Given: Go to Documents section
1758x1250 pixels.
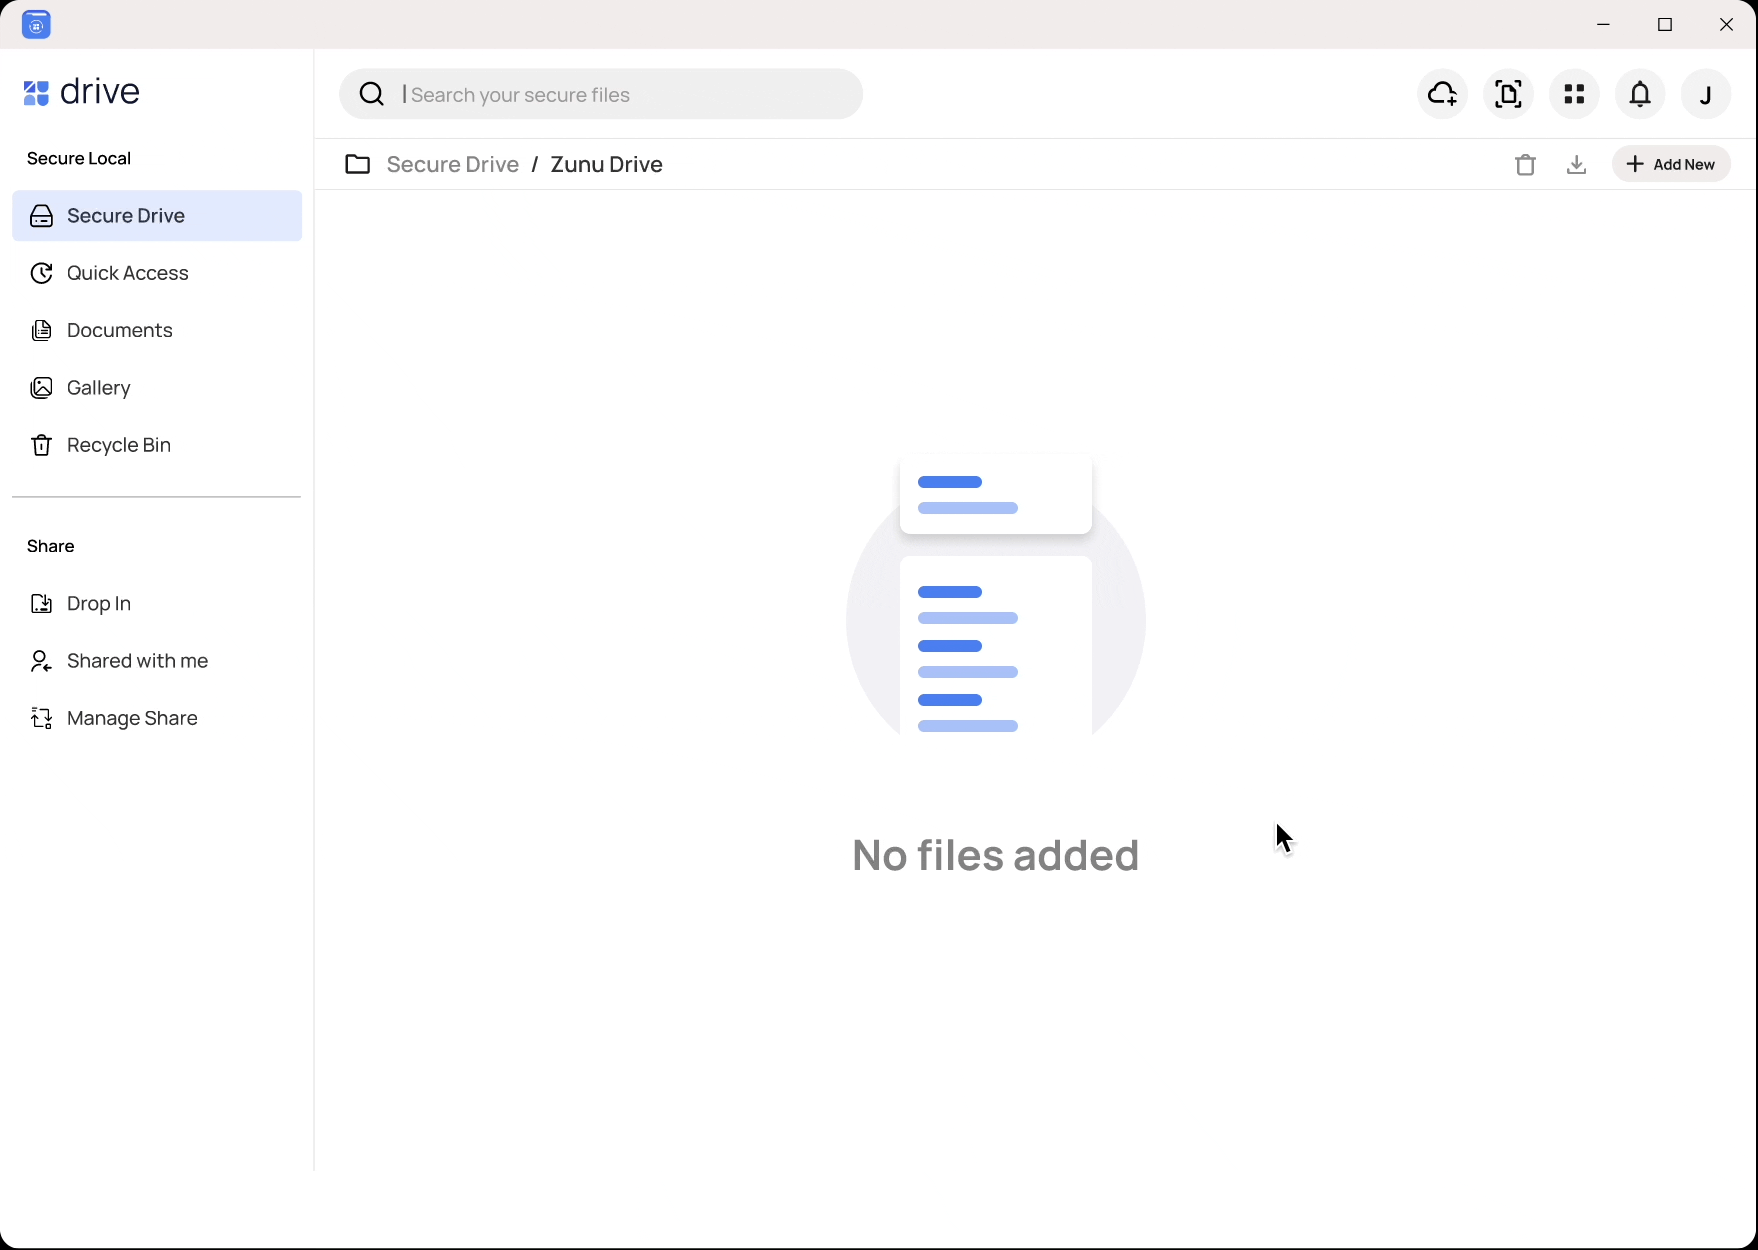Looking at the screenshot, I should point(119,330).
